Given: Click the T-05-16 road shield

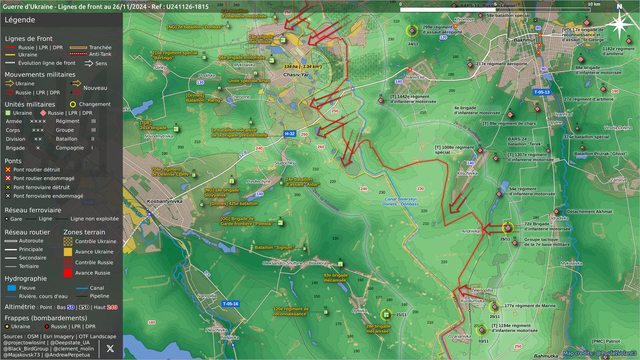Looking at the screenshot, I should coord(230,304).
